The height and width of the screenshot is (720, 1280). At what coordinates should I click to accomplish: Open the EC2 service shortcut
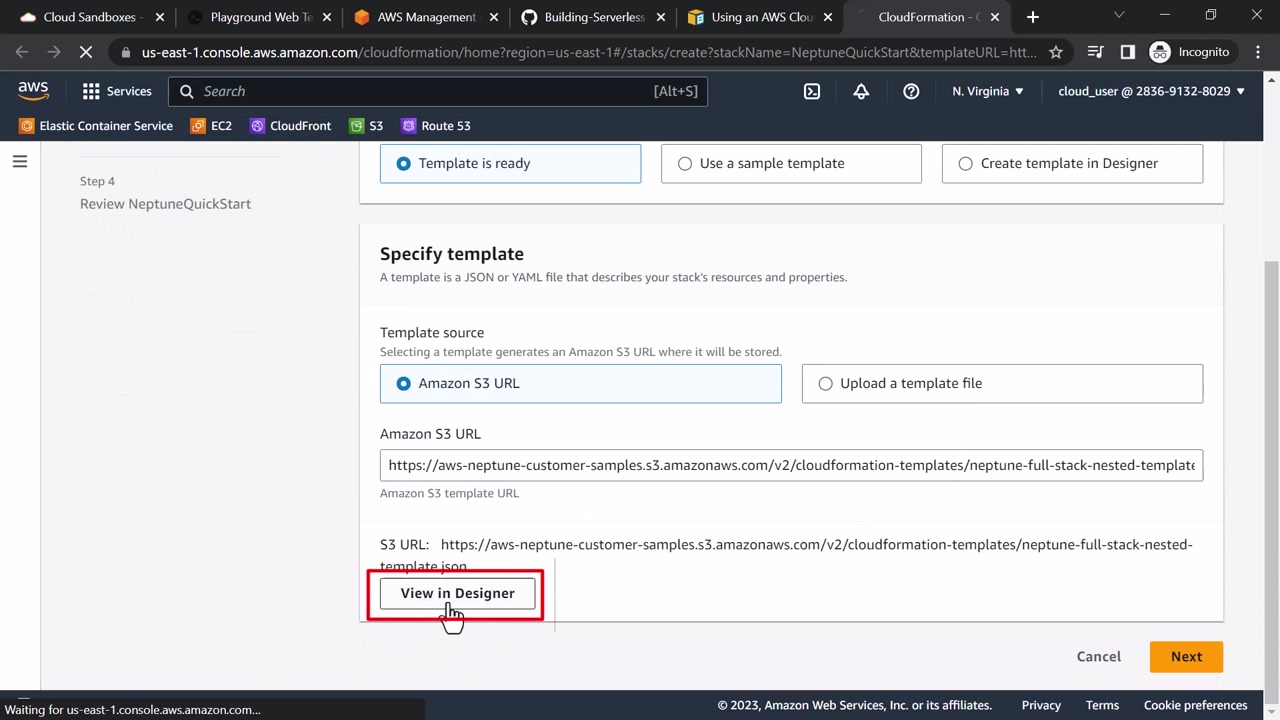[211, 126]
